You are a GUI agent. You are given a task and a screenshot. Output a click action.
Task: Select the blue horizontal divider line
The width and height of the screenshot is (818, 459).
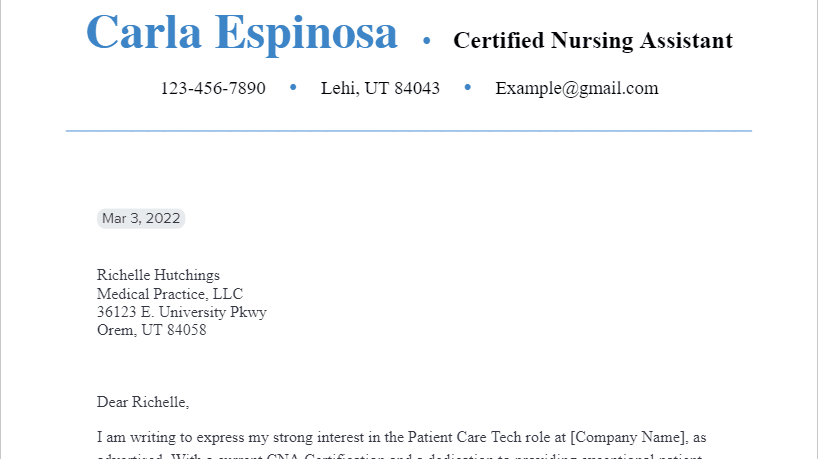pyautogui.click(x=409, y=131)
